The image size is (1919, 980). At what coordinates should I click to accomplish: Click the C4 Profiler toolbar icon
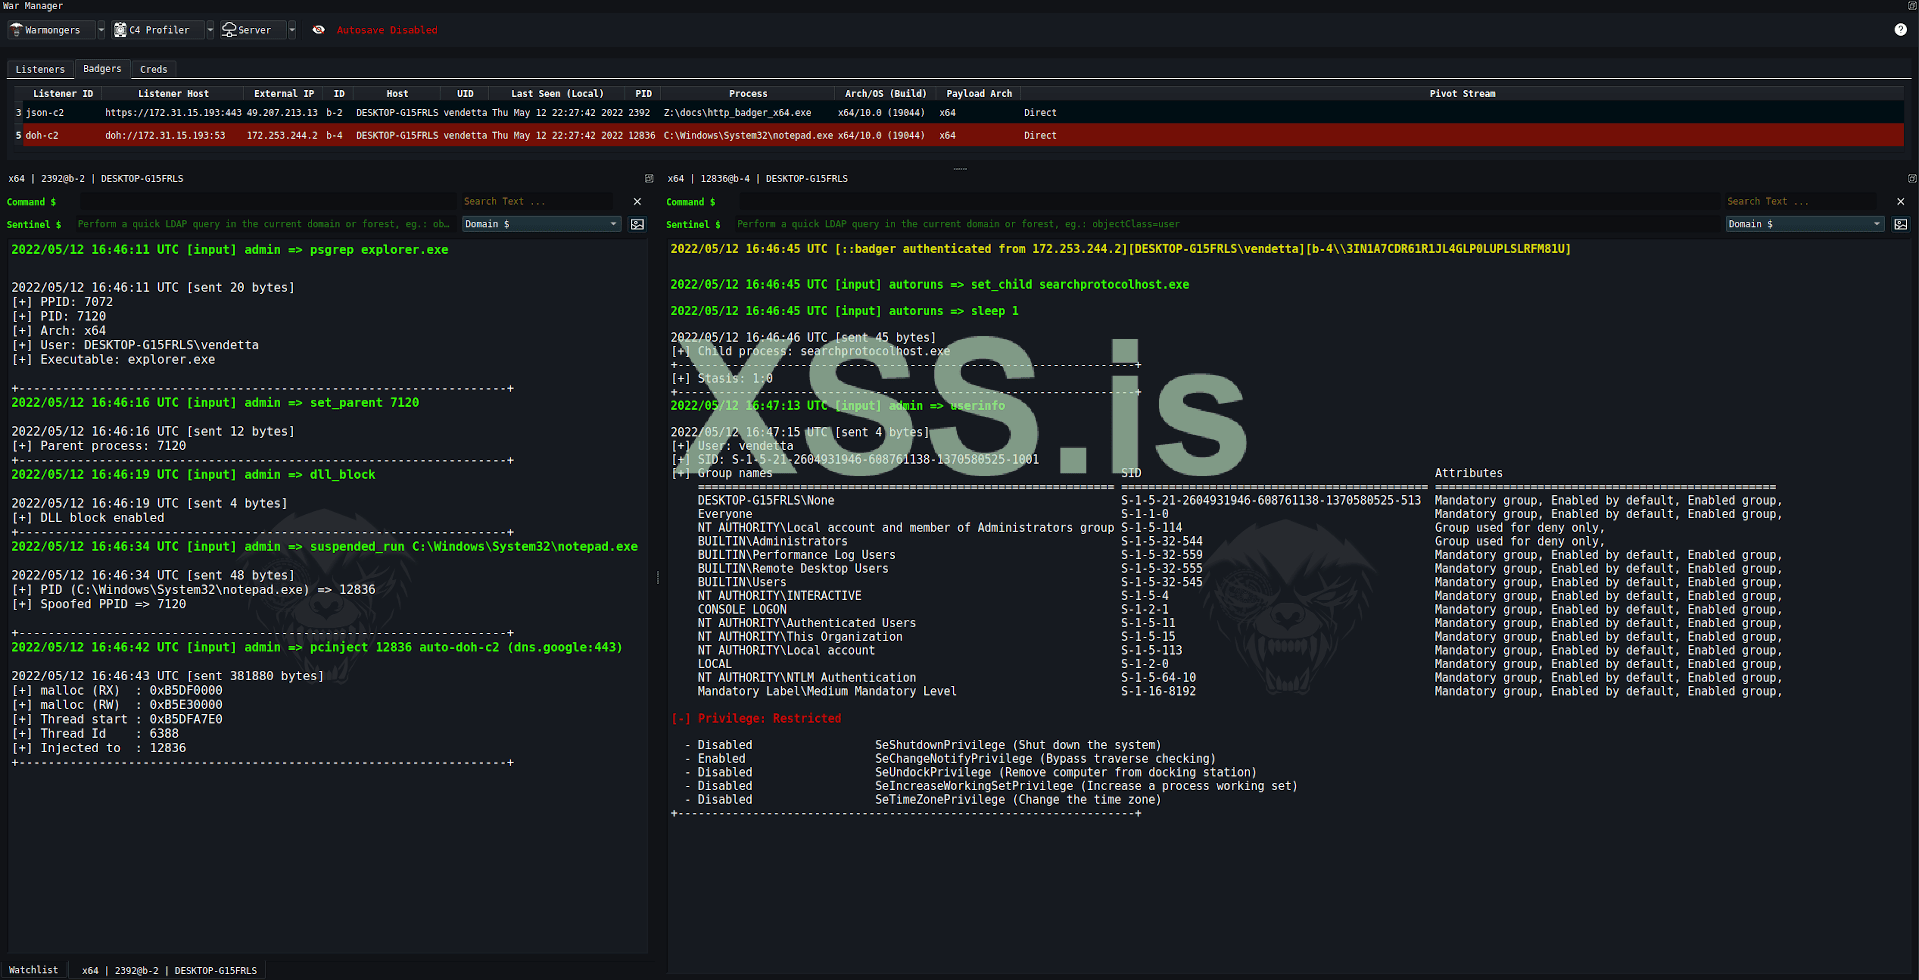120,30
